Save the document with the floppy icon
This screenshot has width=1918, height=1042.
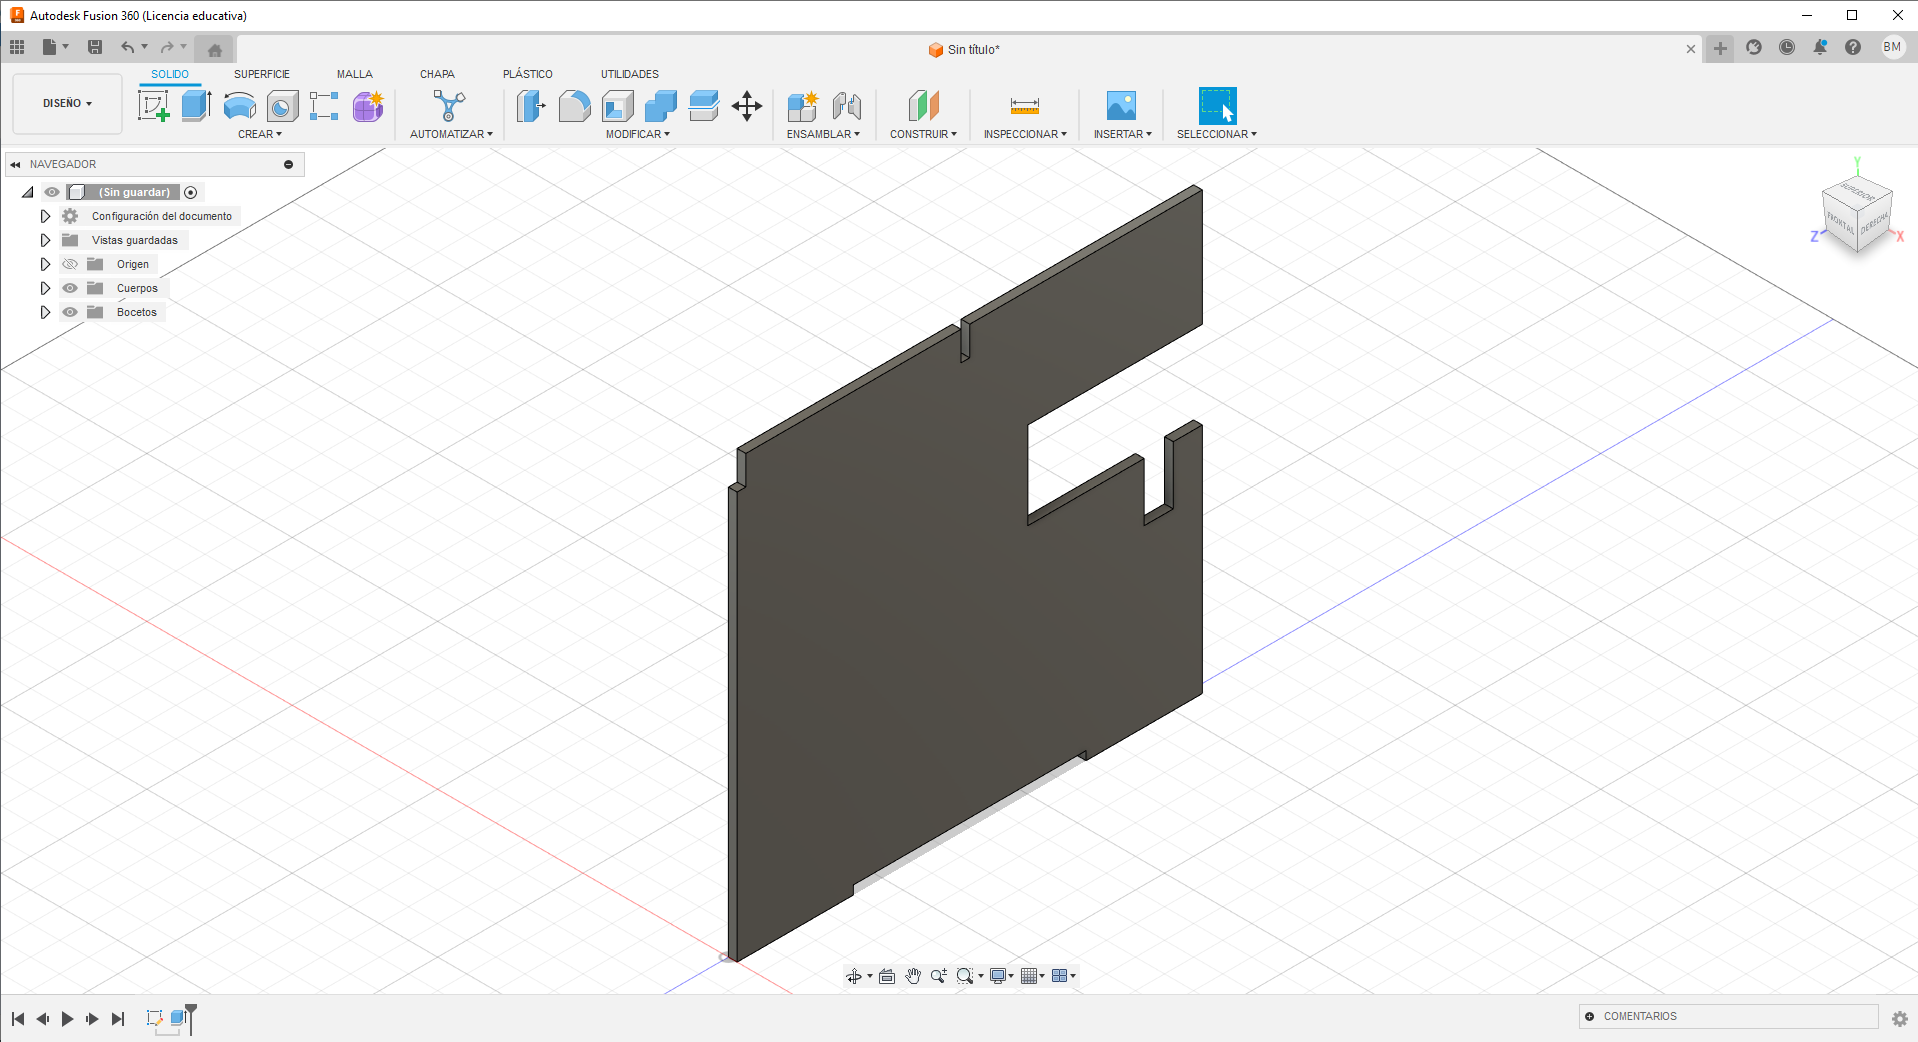(x=95, y=47)
